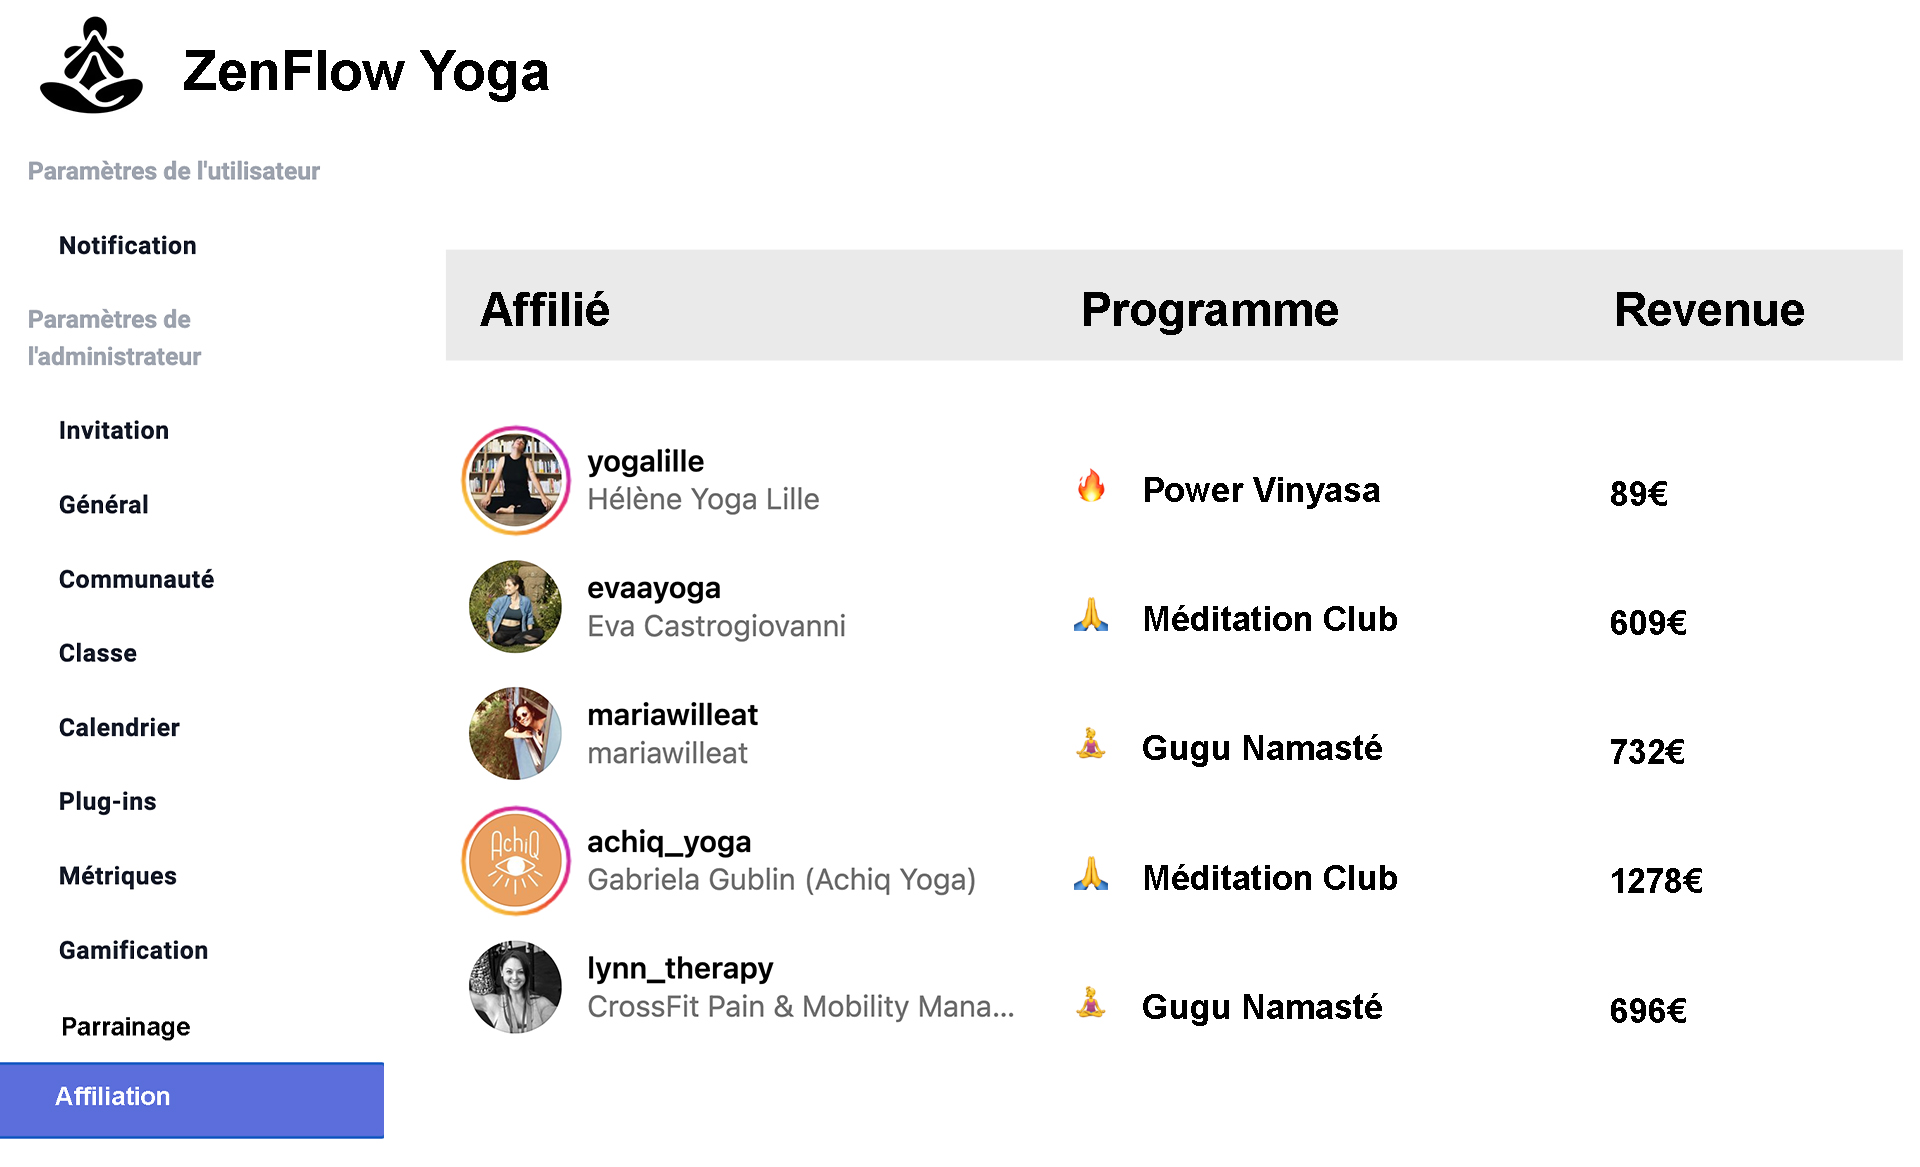Click the ZenFlow Yoga logo icon
The height and width of the screenshot is (1167, 1920).
(91, 66)
